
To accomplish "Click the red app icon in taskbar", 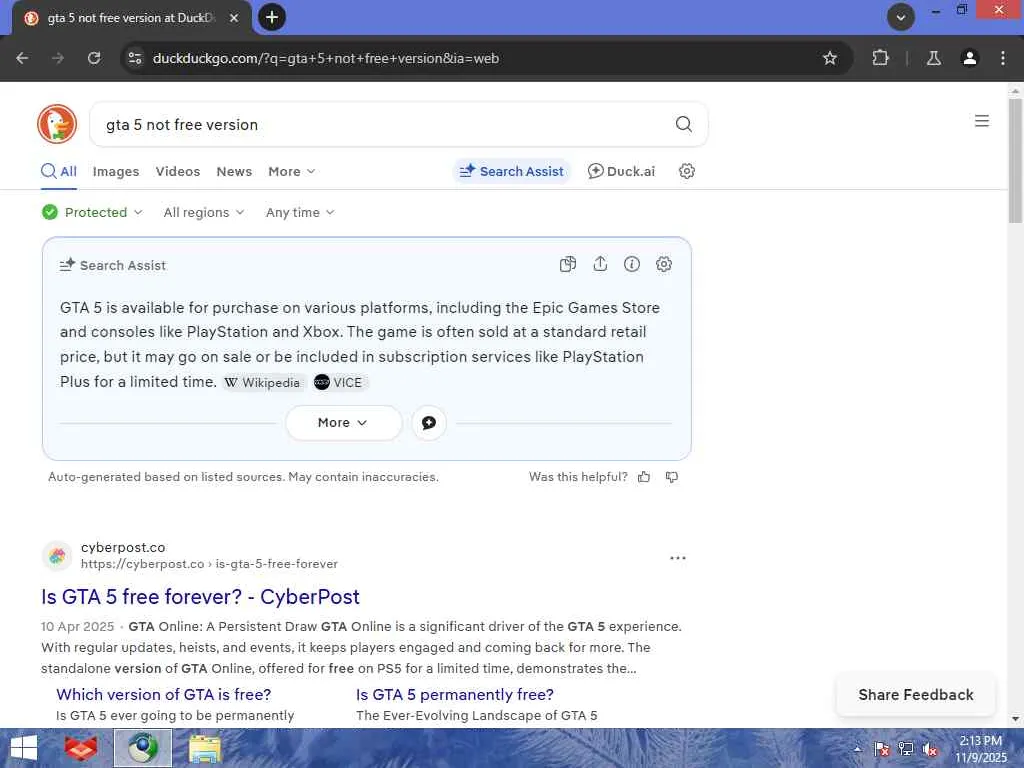I will coord(80,748).
